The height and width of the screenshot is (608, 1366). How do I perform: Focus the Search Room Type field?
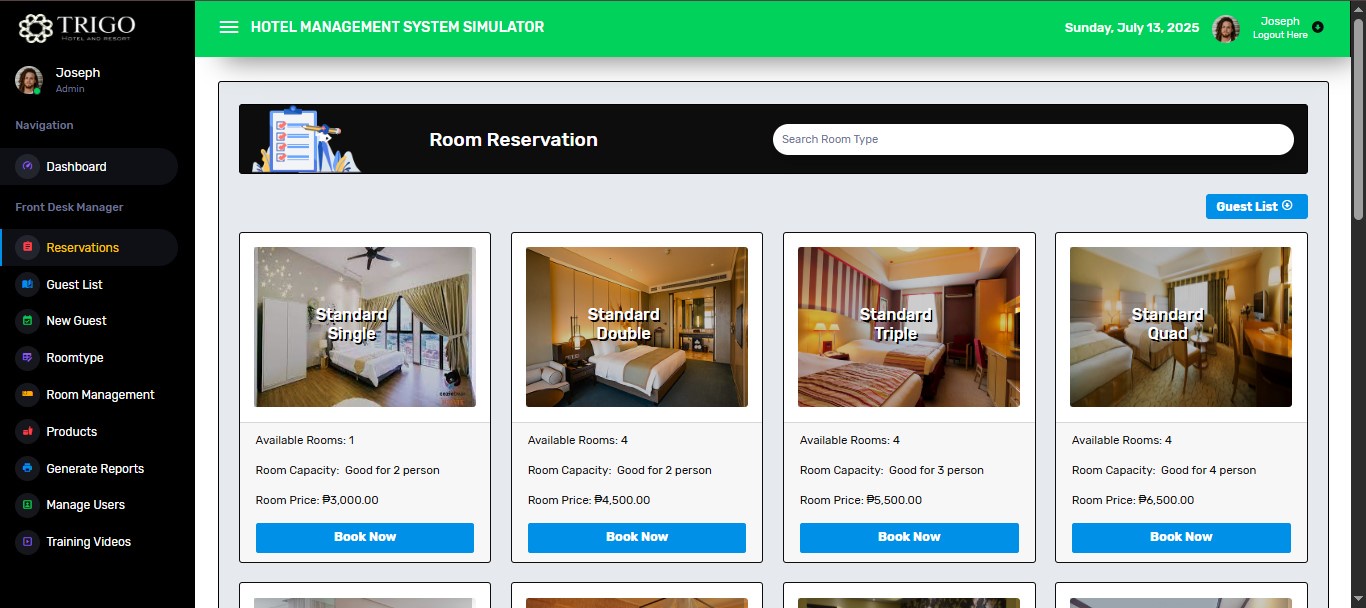point(1033,139)
